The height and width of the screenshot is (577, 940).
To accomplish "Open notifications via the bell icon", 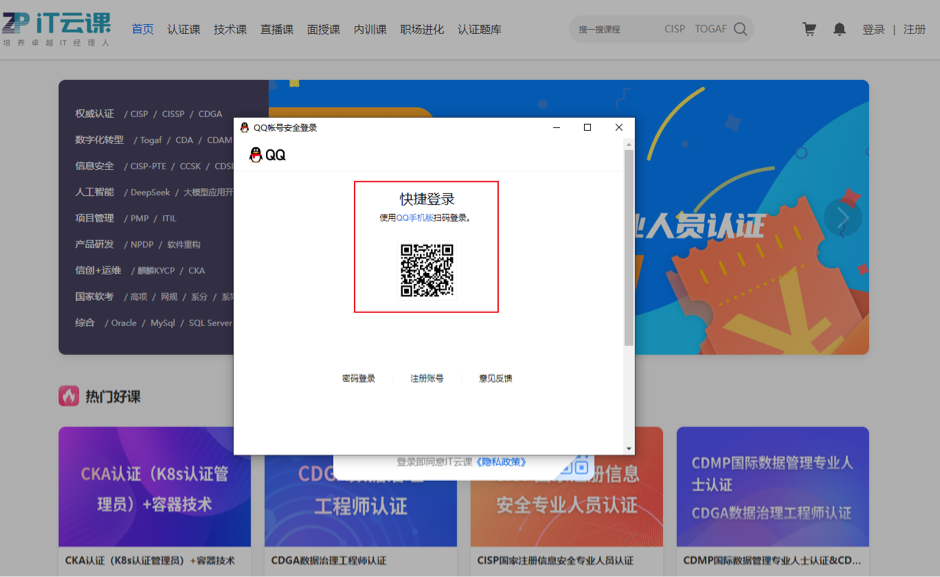I will (839, 30).
